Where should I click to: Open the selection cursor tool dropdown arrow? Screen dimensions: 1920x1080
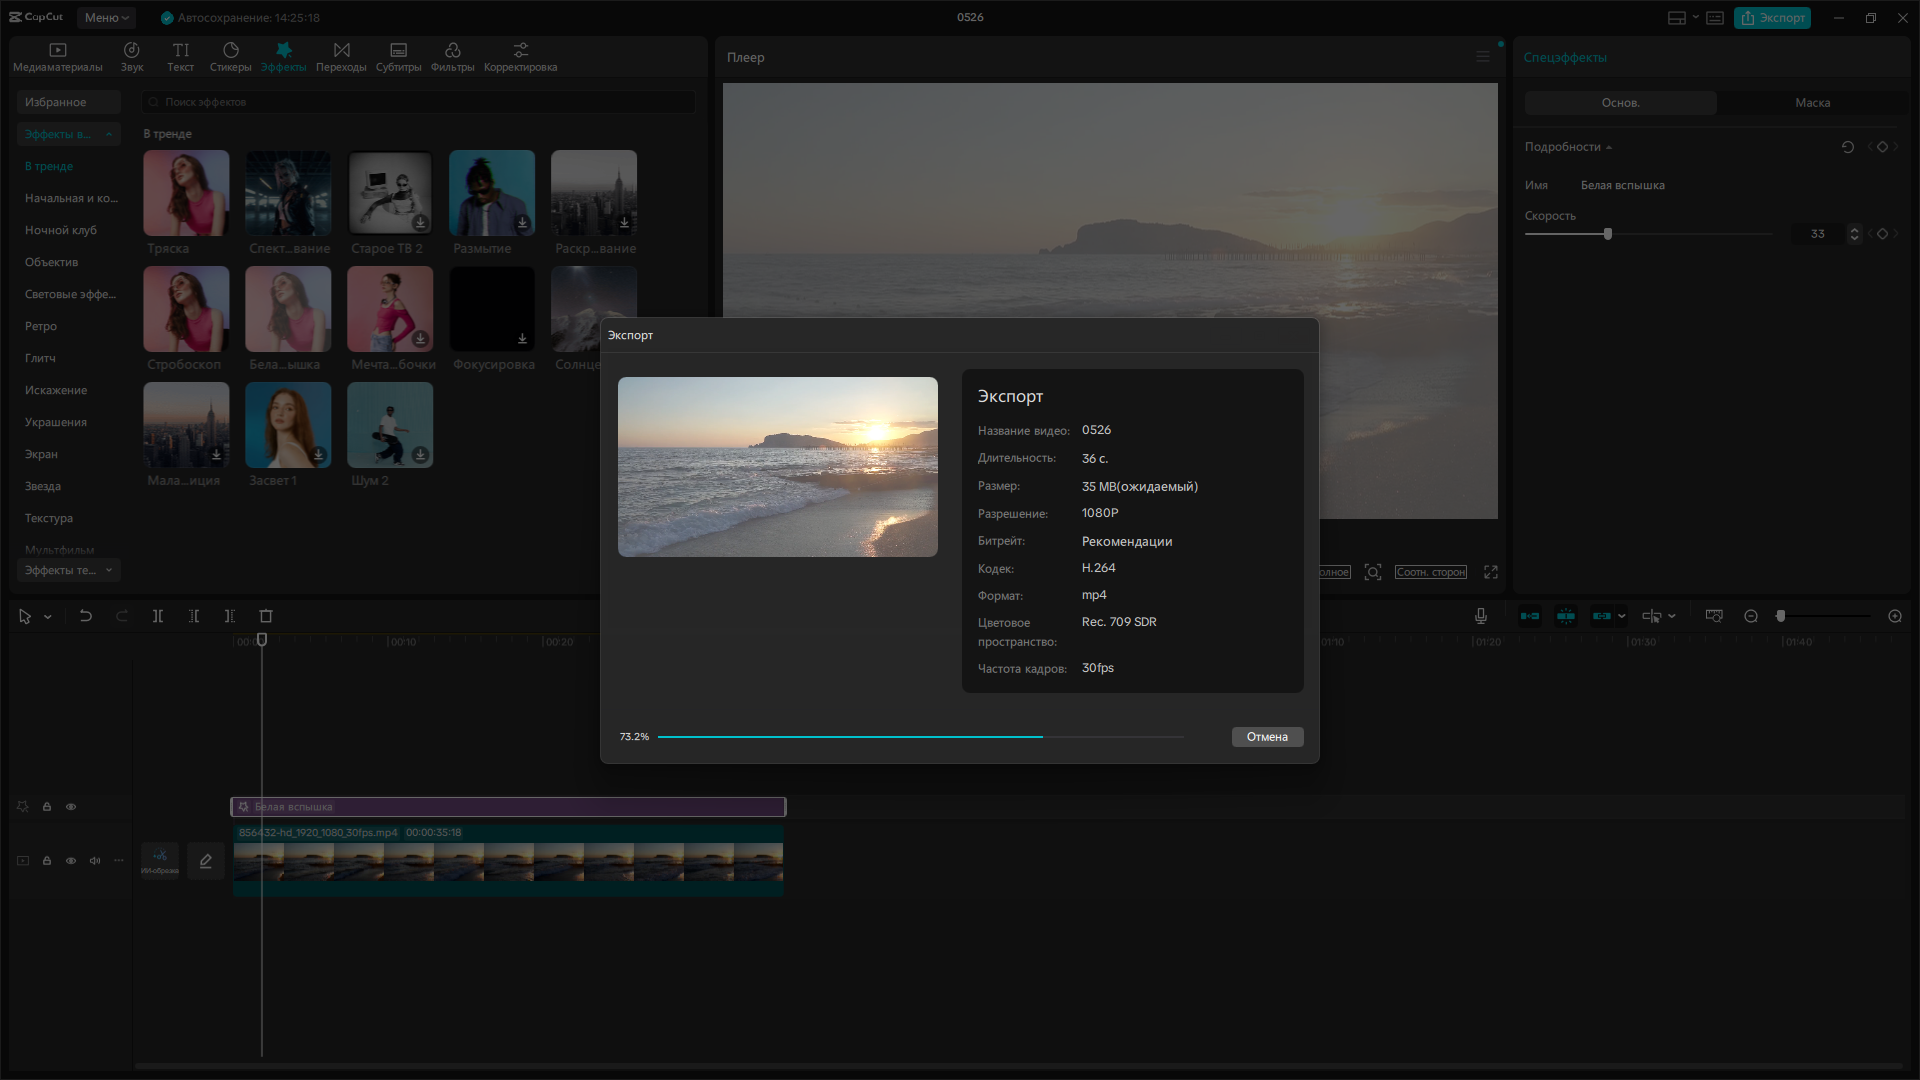[48, 617]
